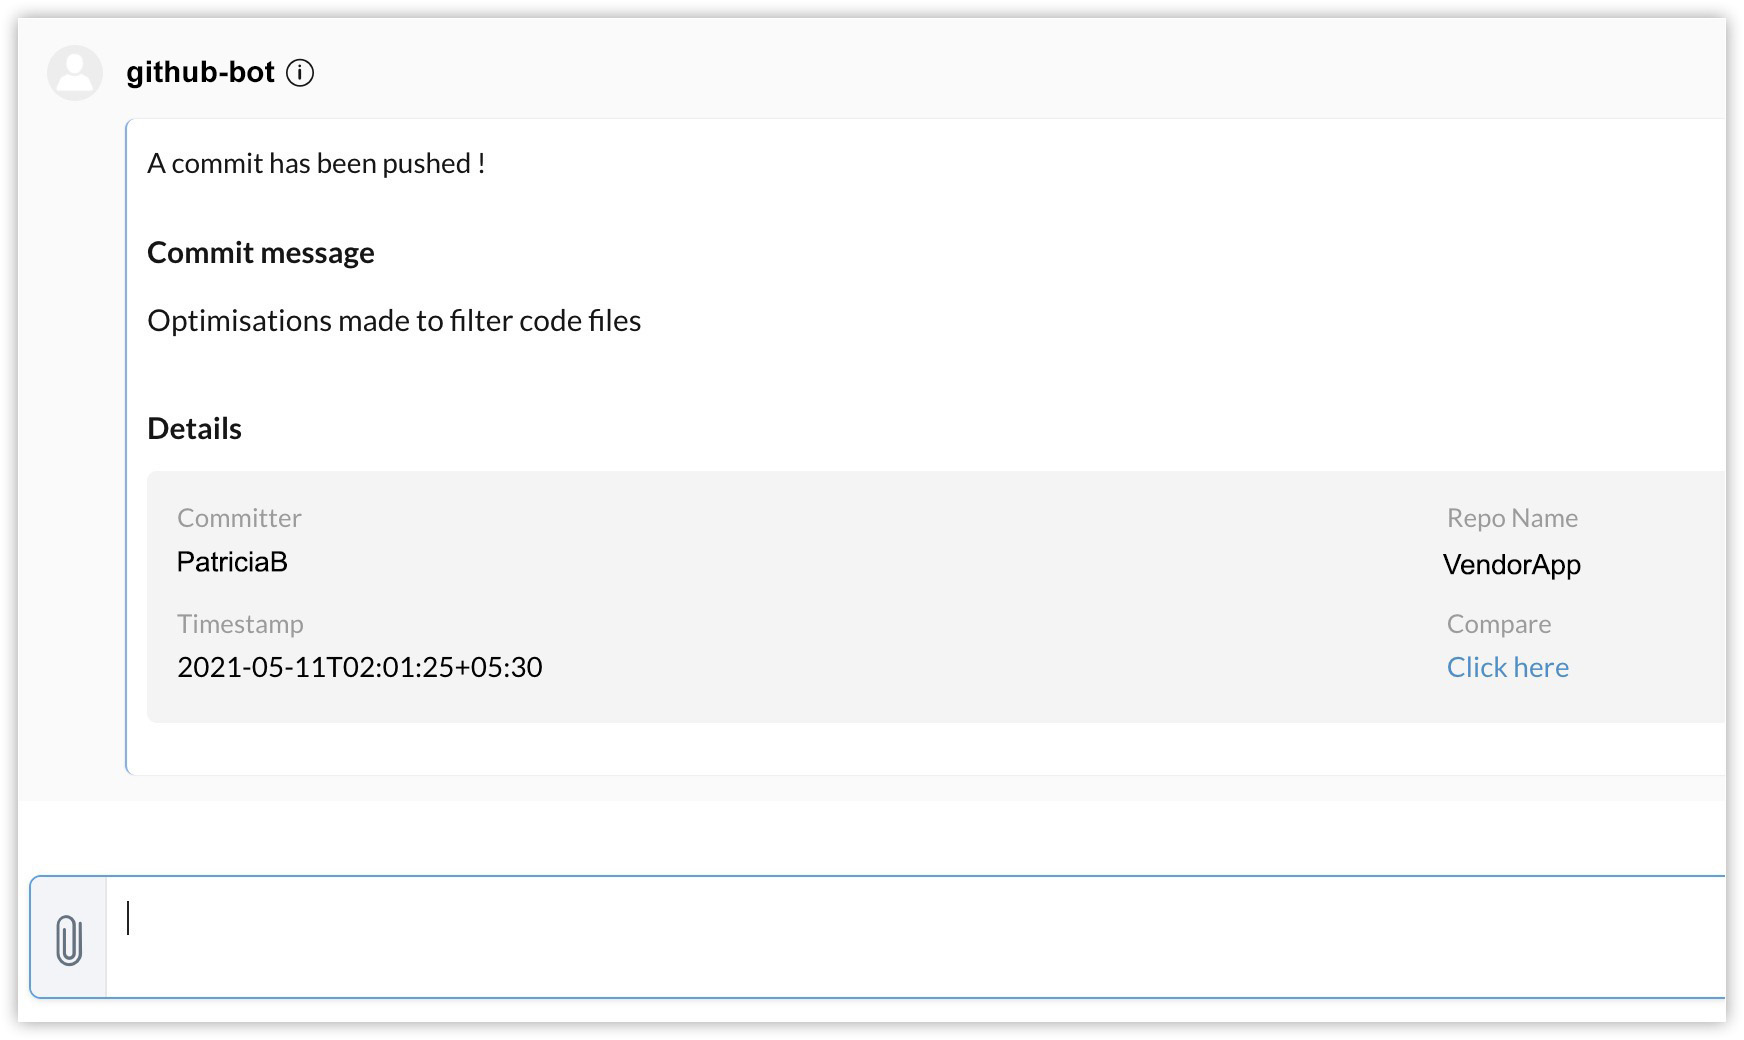Click the word "pushed" in the bot message
The image size is (1744, 1040).
(426, 164)
